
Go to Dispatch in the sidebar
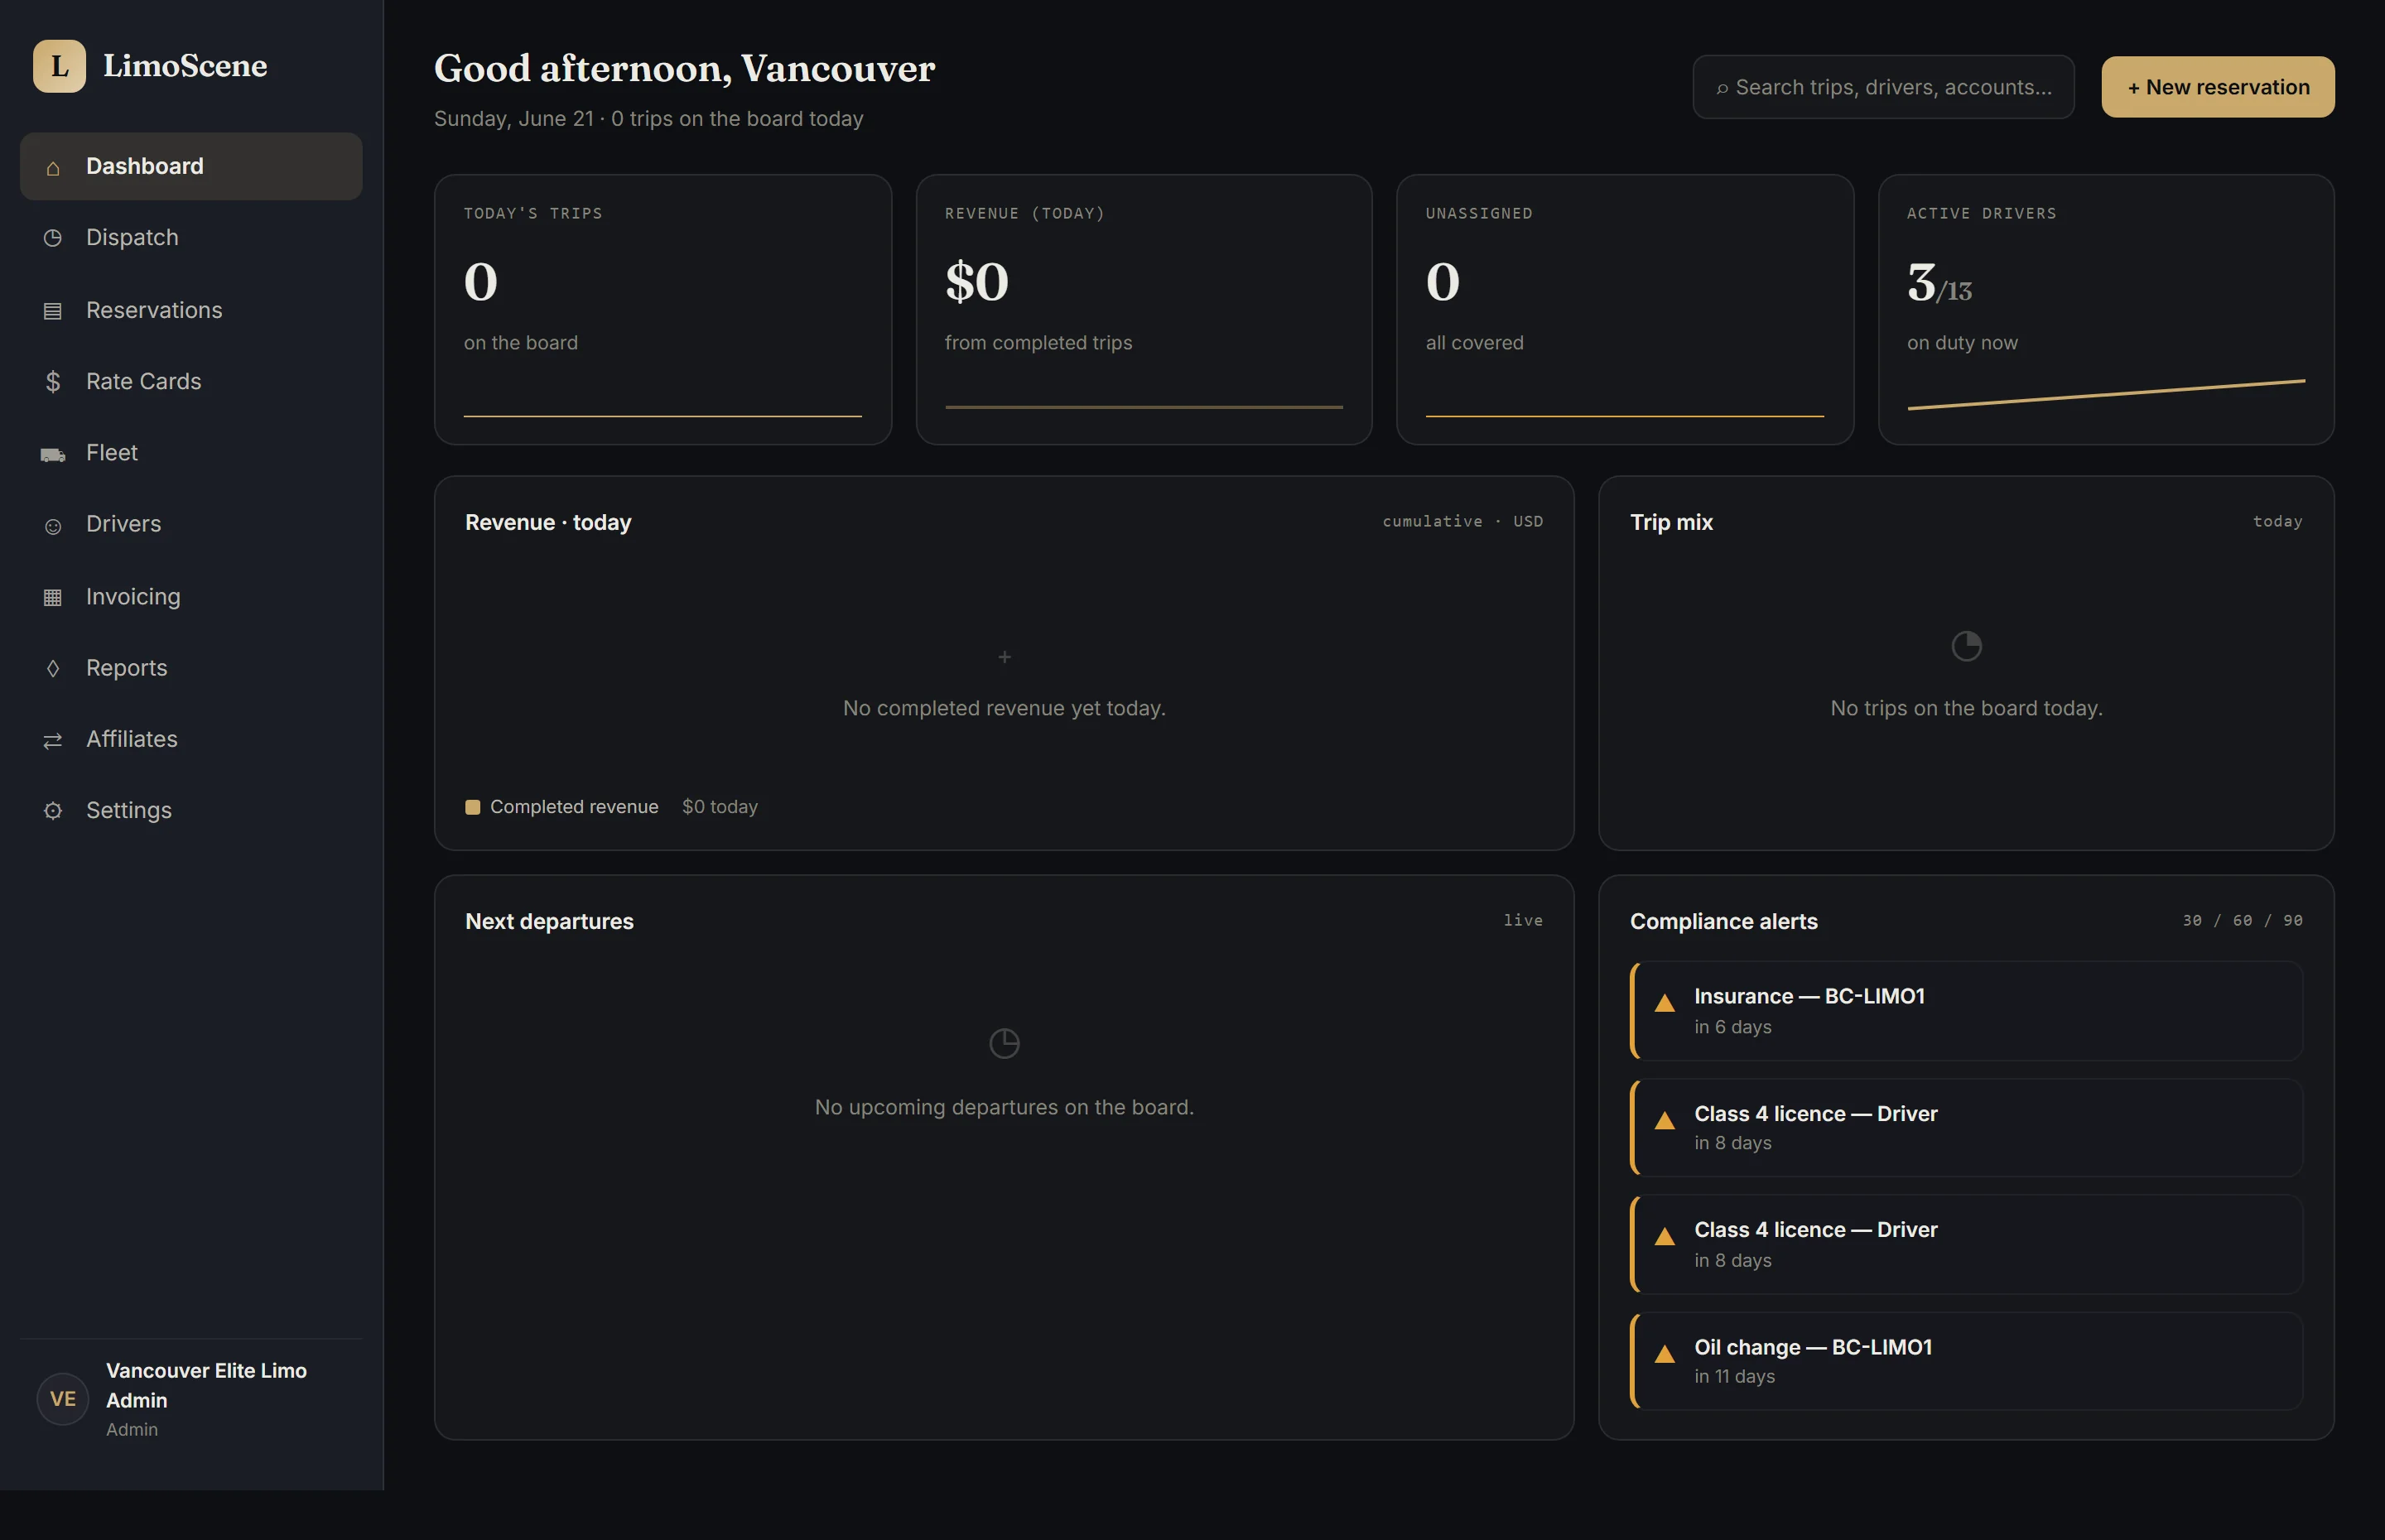[191, 238]
